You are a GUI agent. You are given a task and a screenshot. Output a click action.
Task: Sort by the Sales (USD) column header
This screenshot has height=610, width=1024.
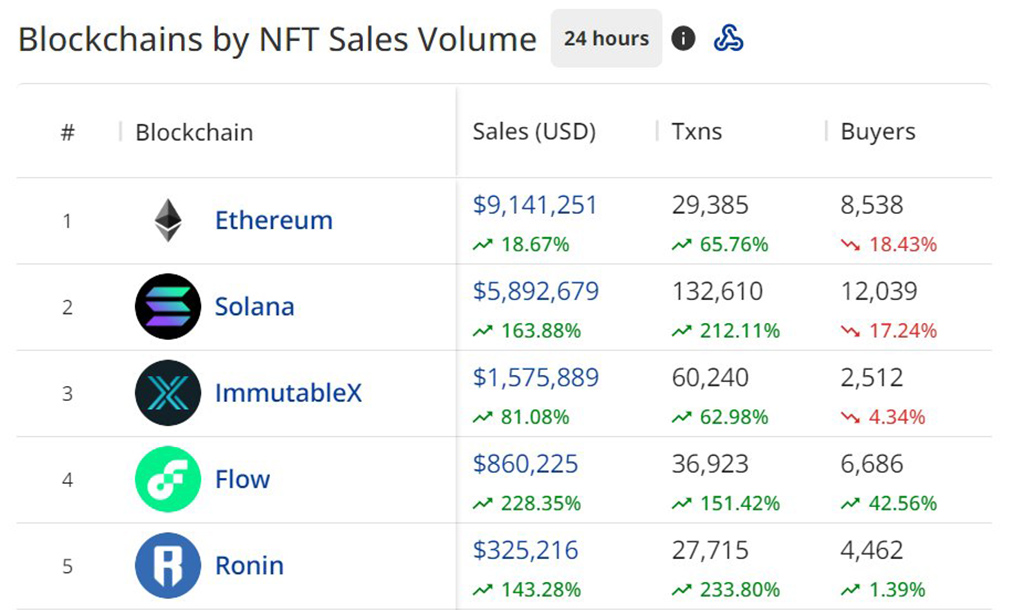pos(534,131)
